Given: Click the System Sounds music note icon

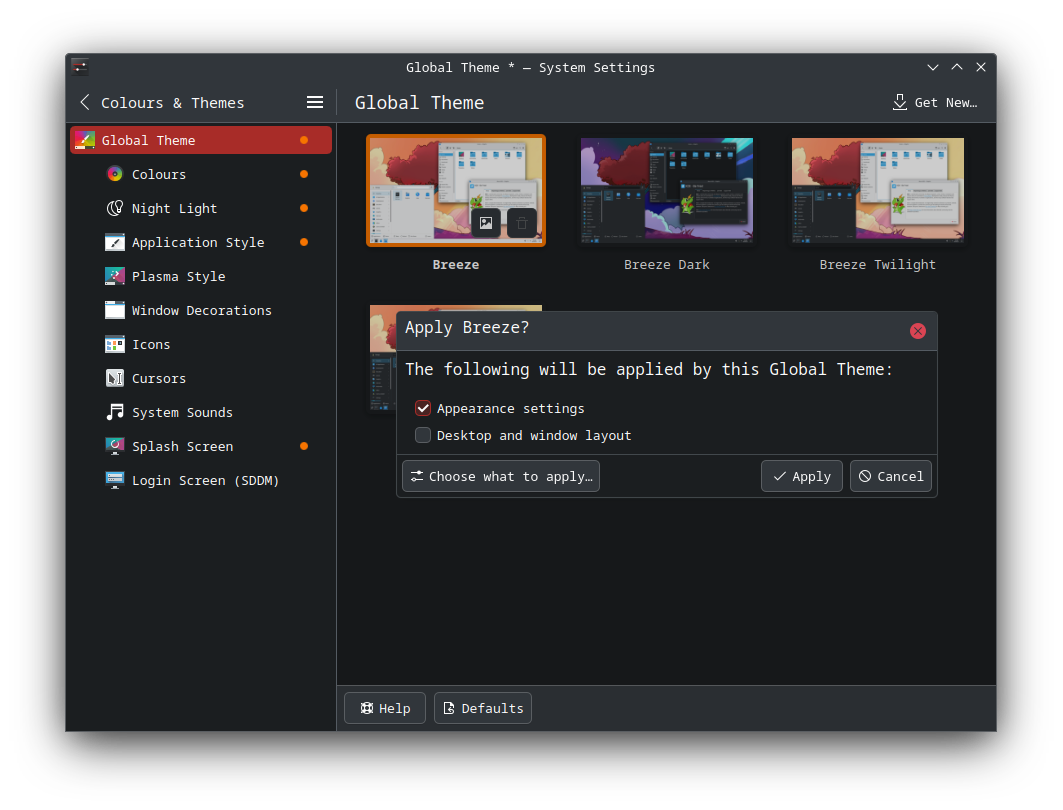Looking at the screenshot, I should [x=115, y=412].
